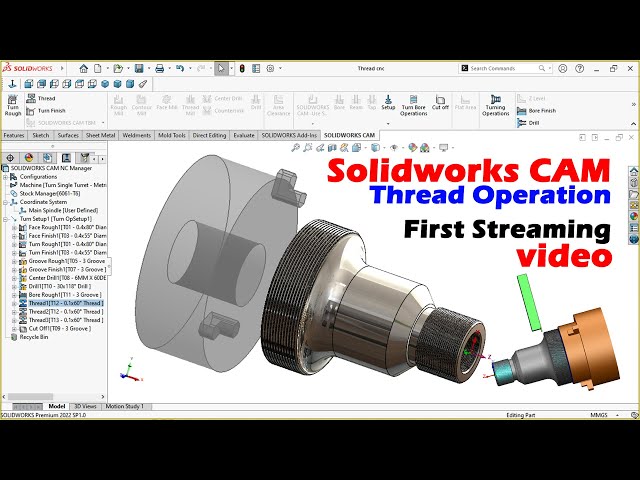
Task: Open the 3D Views bottom tab
Action: [85, 406]
